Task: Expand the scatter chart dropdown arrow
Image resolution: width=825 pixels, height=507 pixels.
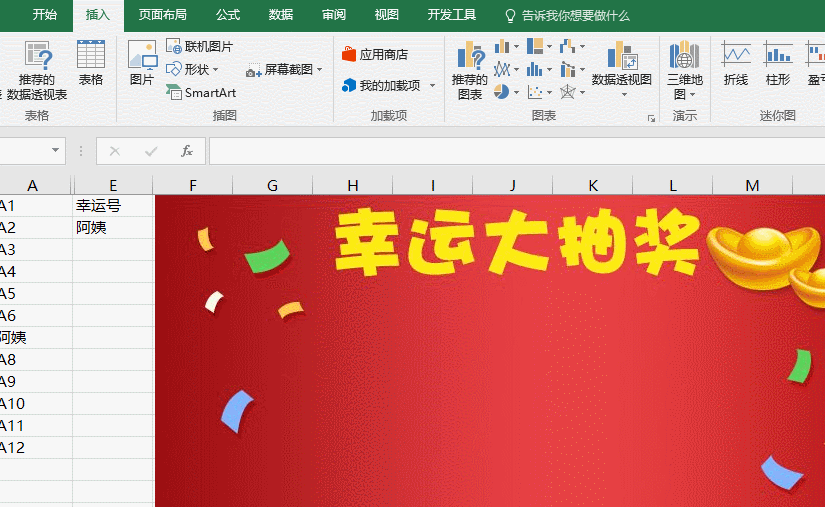Action: tap(549, 93)
